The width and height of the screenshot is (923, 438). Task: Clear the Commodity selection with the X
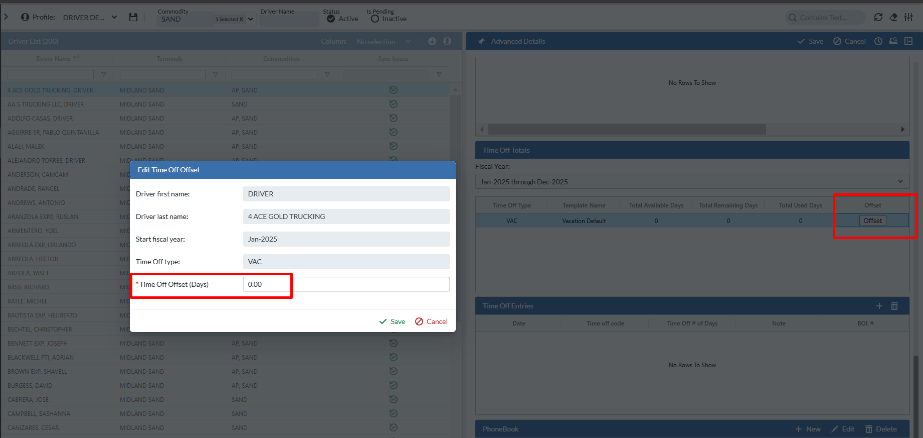(242, 19)
